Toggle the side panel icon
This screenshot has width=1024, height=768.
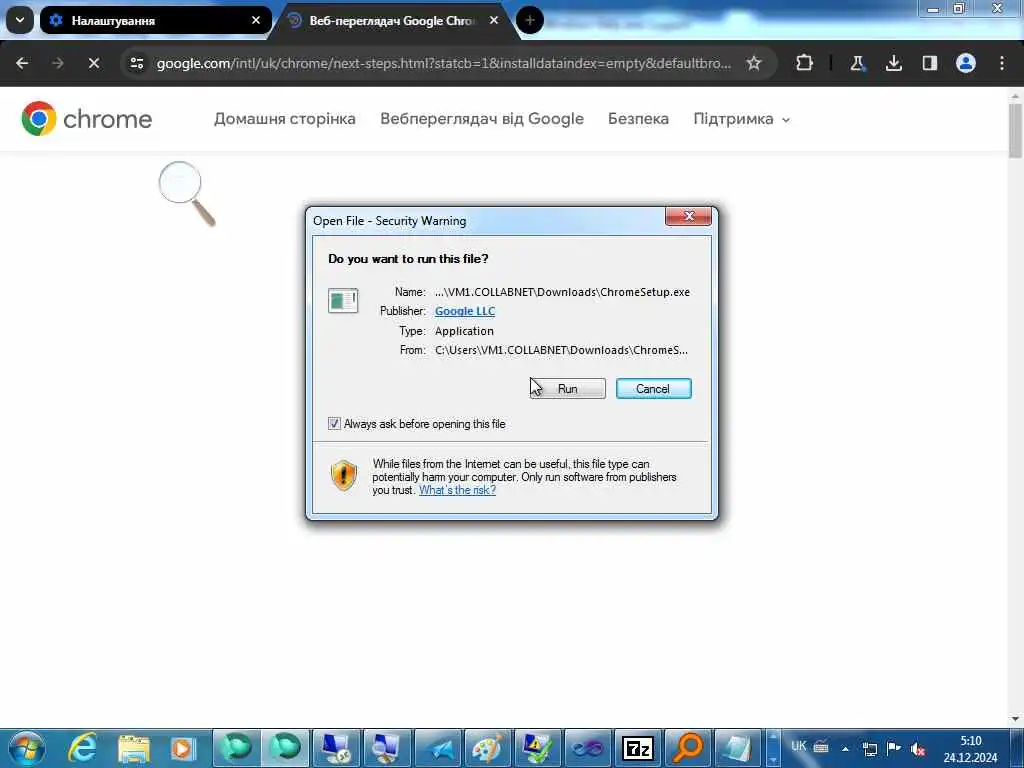point(929,63)
